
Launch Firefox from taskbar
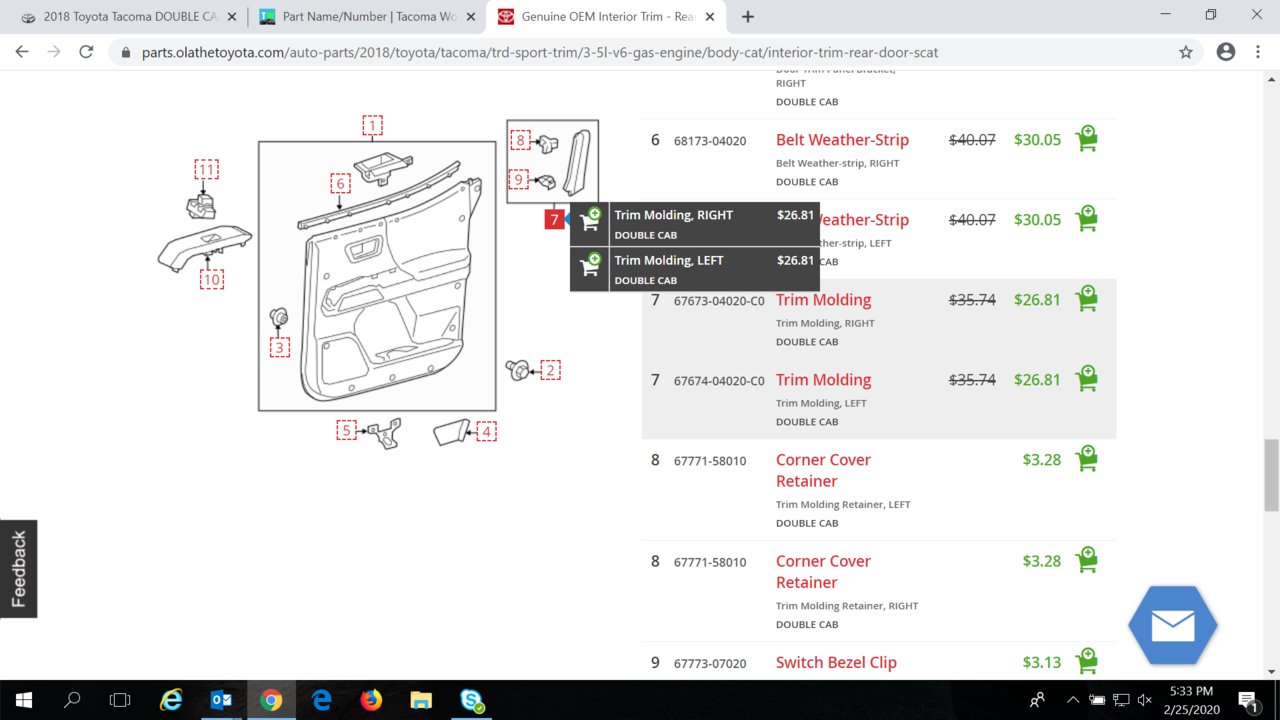pos(371,700)
